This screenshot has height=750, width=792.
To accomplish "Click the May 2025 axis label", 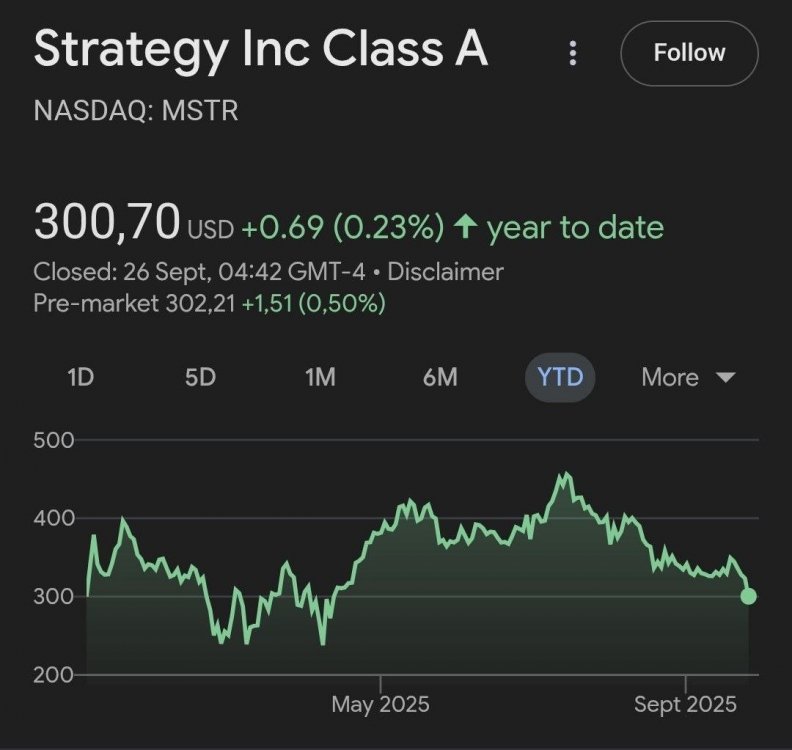I will 380,705.
